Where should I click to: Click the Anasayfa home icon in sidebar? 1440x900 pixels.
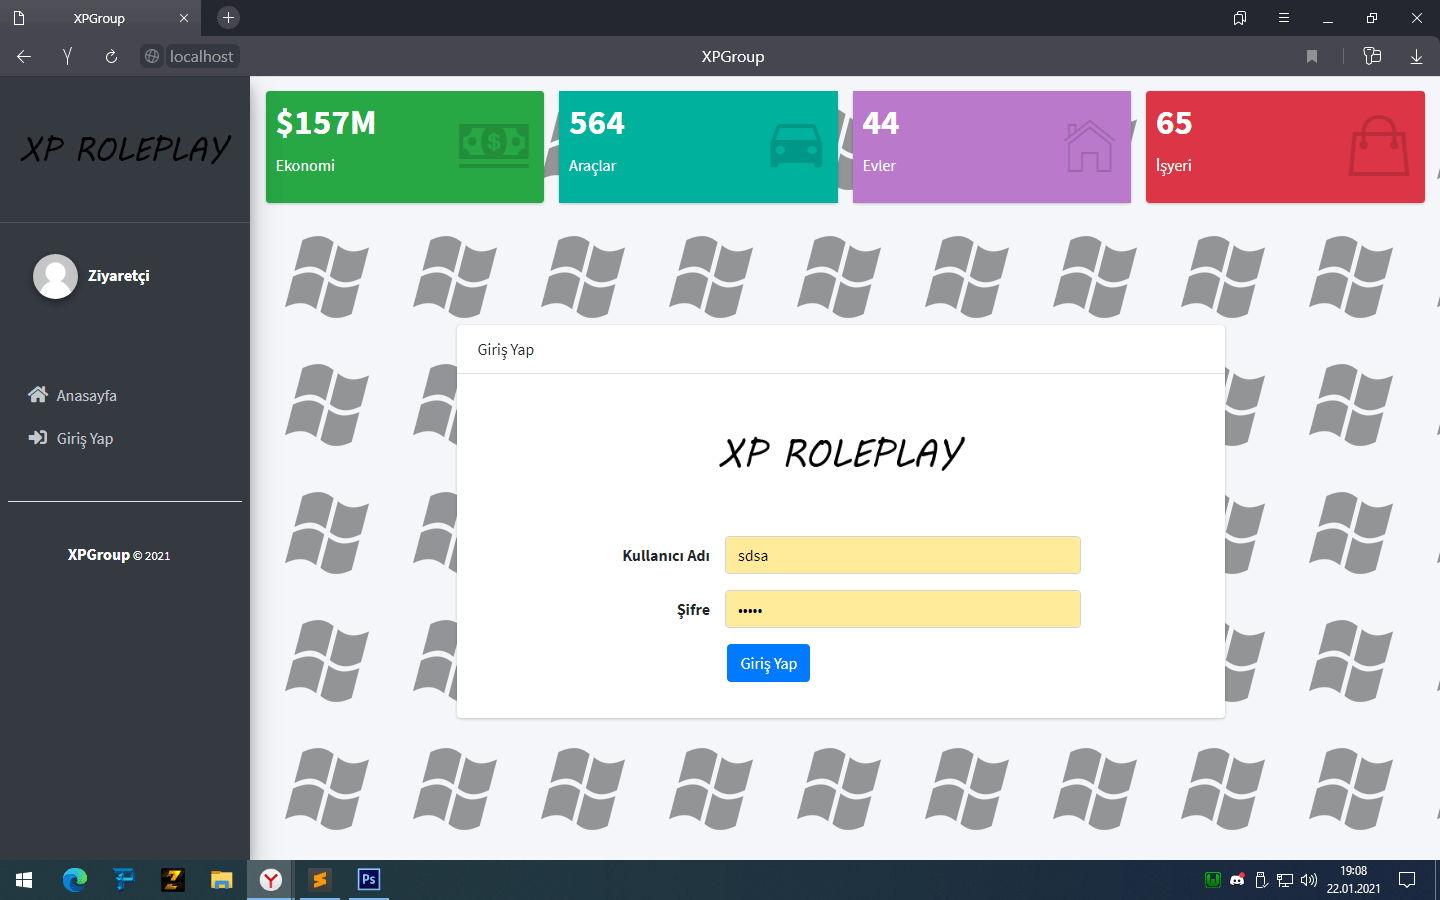(38, 395)
